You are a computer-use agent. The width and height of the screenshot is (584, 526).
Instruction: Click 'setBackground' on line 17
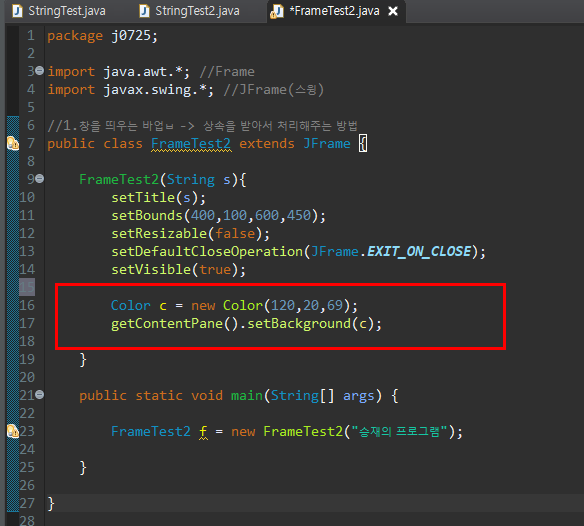coord(299,324)
